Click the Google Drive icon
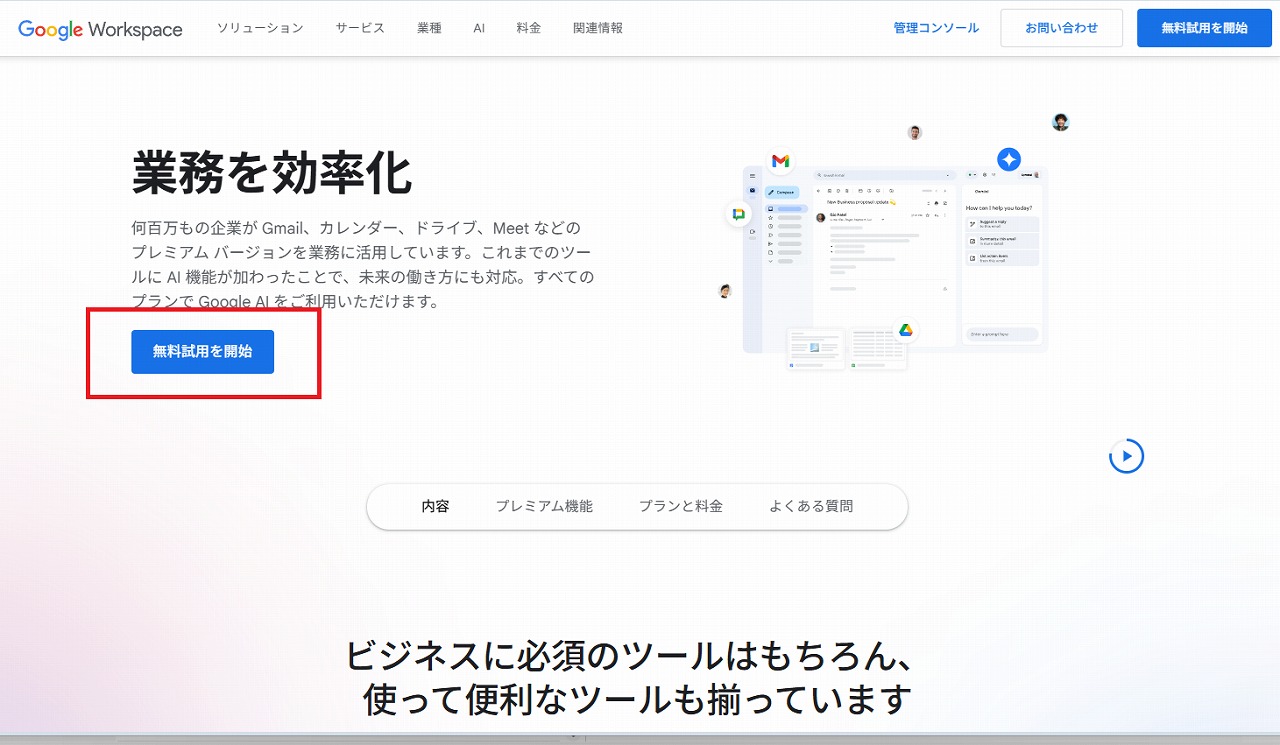The width and height of the screenshot is (1280, 745). tap(905, 330)
